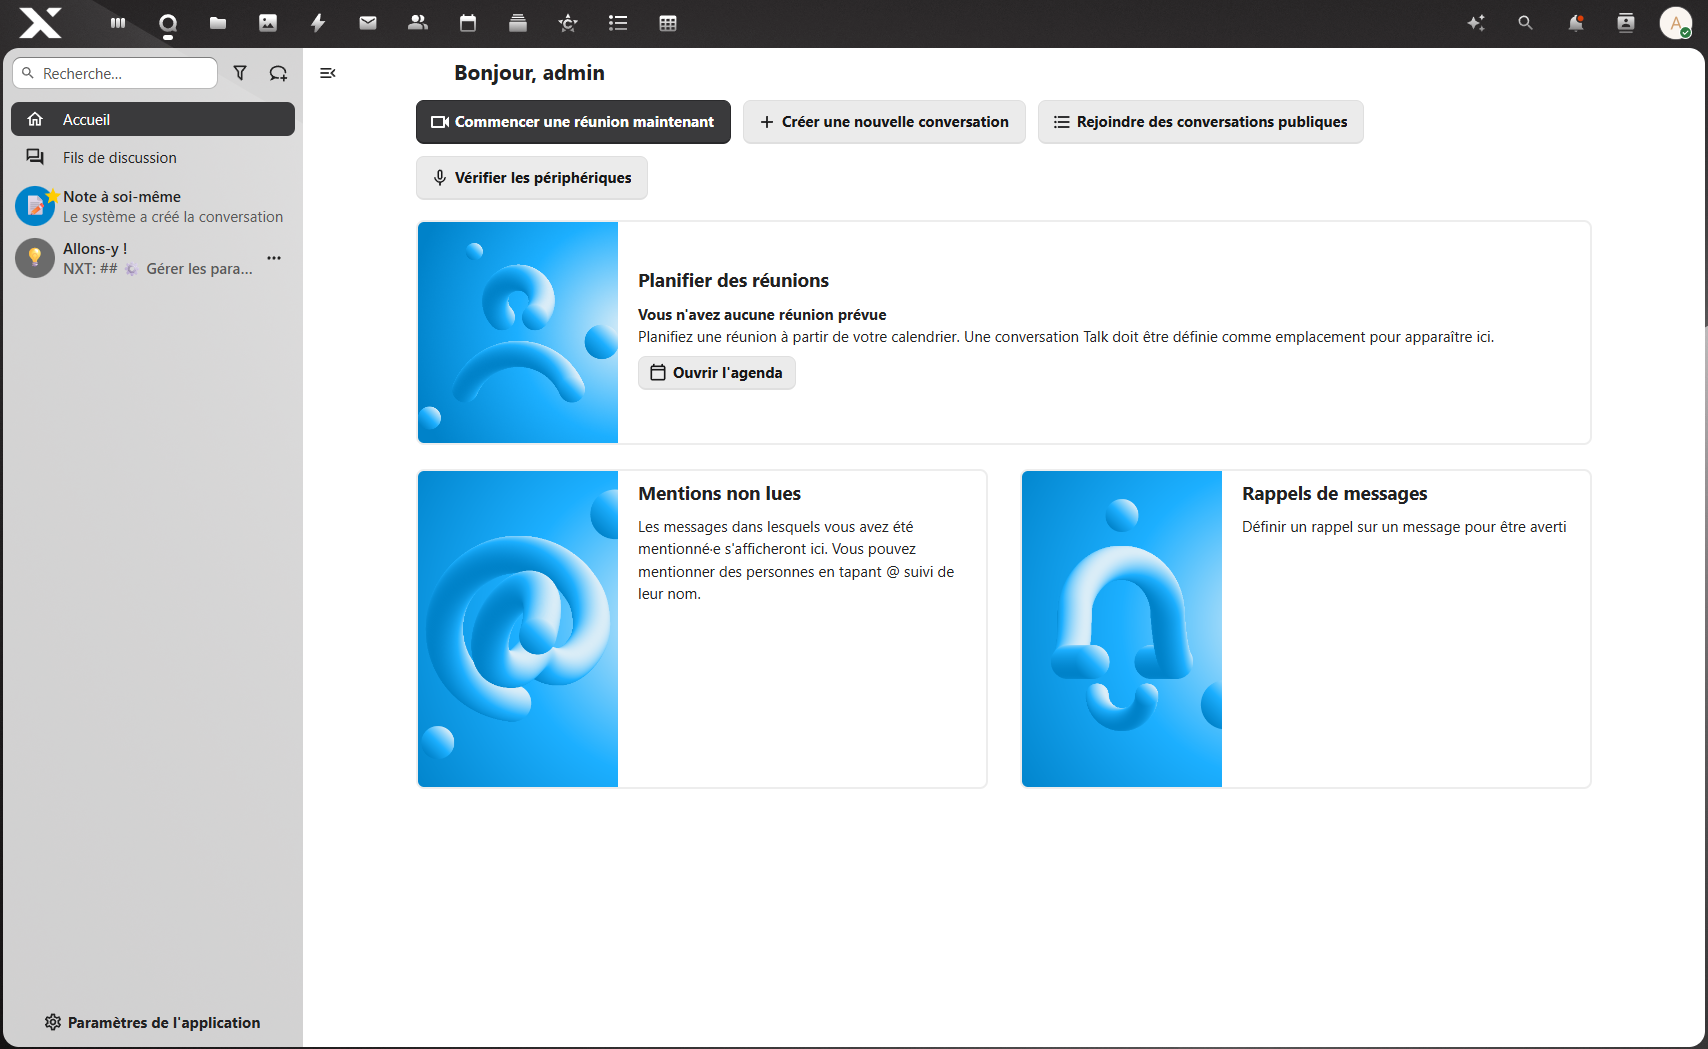Click the at-sign illustration in Mentions card
Viewport: 1708px width, 1049px height.
[518, 629]
